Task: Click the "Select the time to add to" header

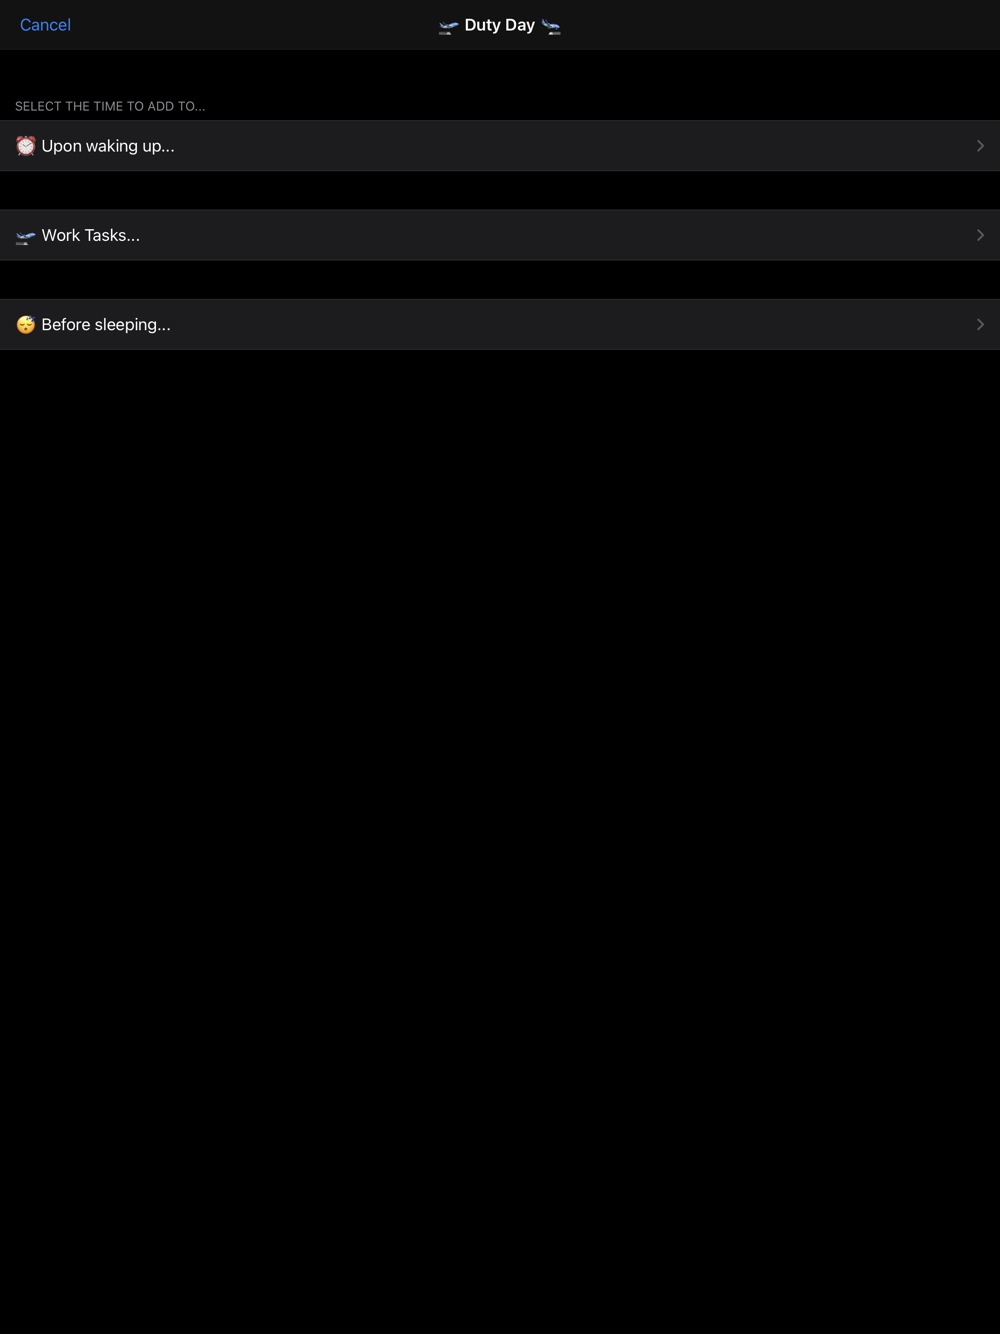Action: click(x=110, y=106)
